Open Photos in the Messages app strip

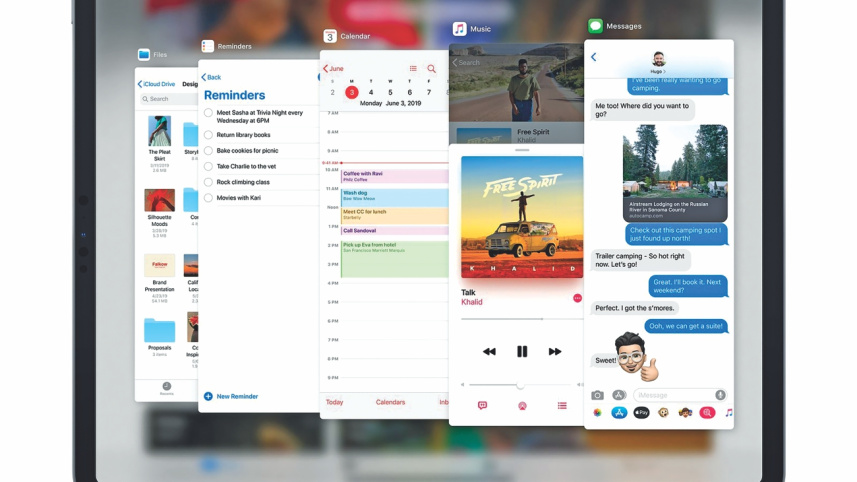coord(597,413)
